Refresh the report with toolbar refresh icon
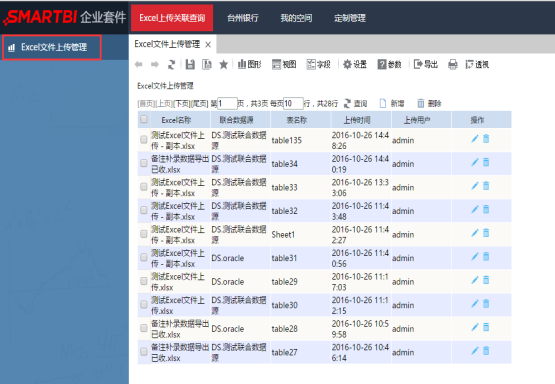Image resolution: width=555 pixels, height=384 pixels. click(x=171, y=64)
